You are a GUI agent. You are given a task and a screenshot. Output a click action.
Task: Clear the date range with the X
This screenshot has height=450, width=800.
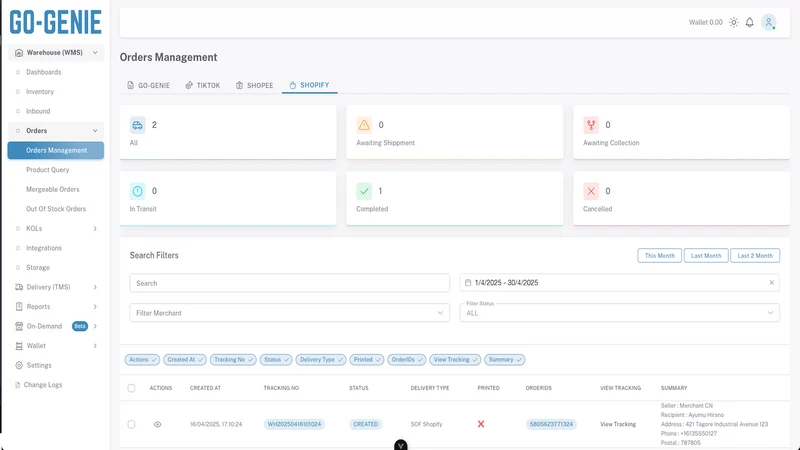(x=771, y=283)
